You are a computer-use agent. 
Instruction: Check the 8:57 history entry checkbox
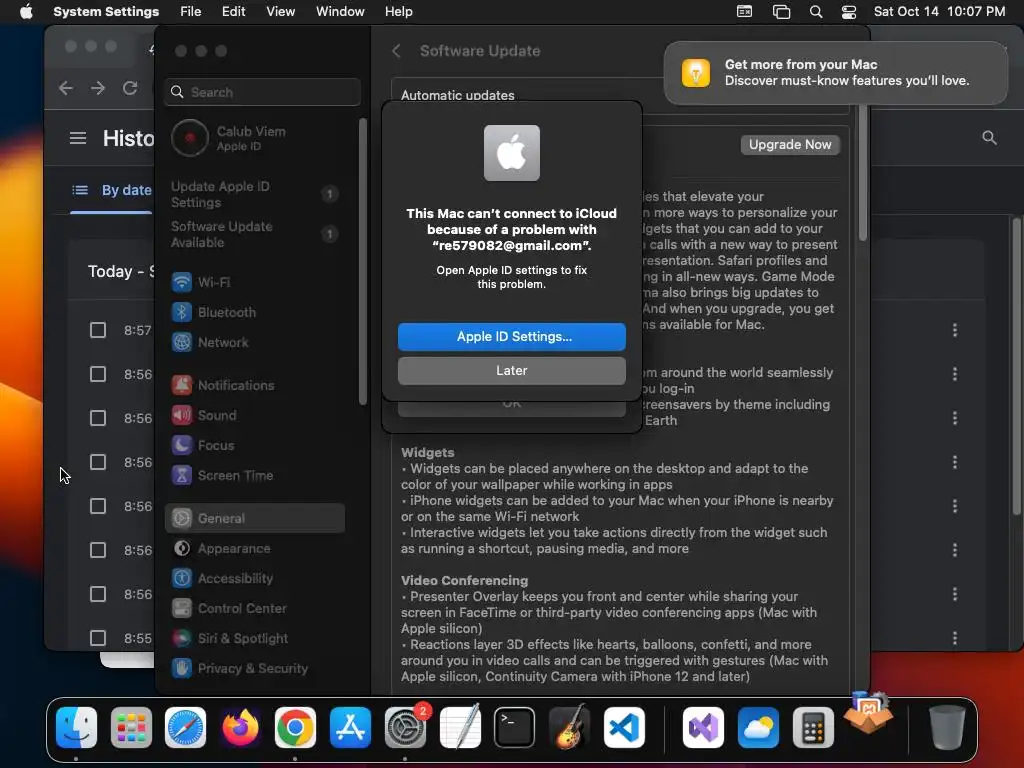pos(98,330)
